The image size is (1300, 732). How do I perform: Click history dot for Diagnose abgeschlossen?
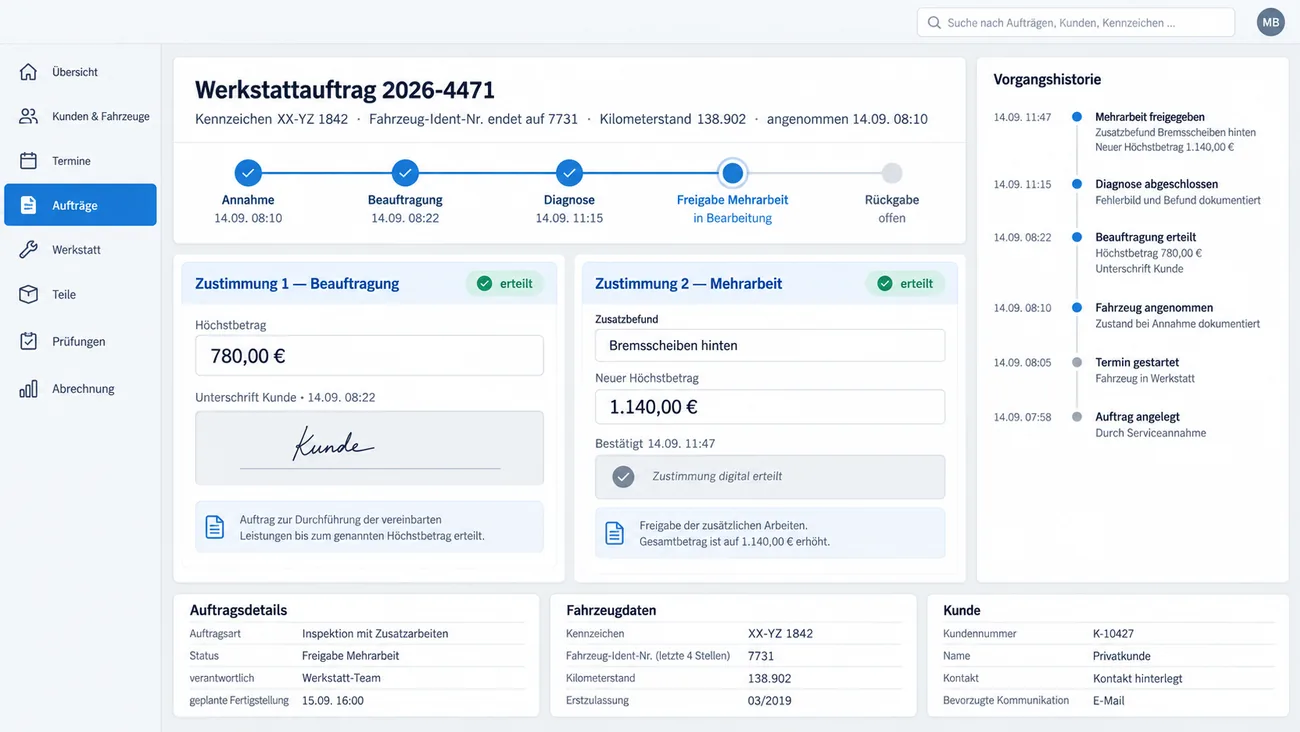point(1077,184)
